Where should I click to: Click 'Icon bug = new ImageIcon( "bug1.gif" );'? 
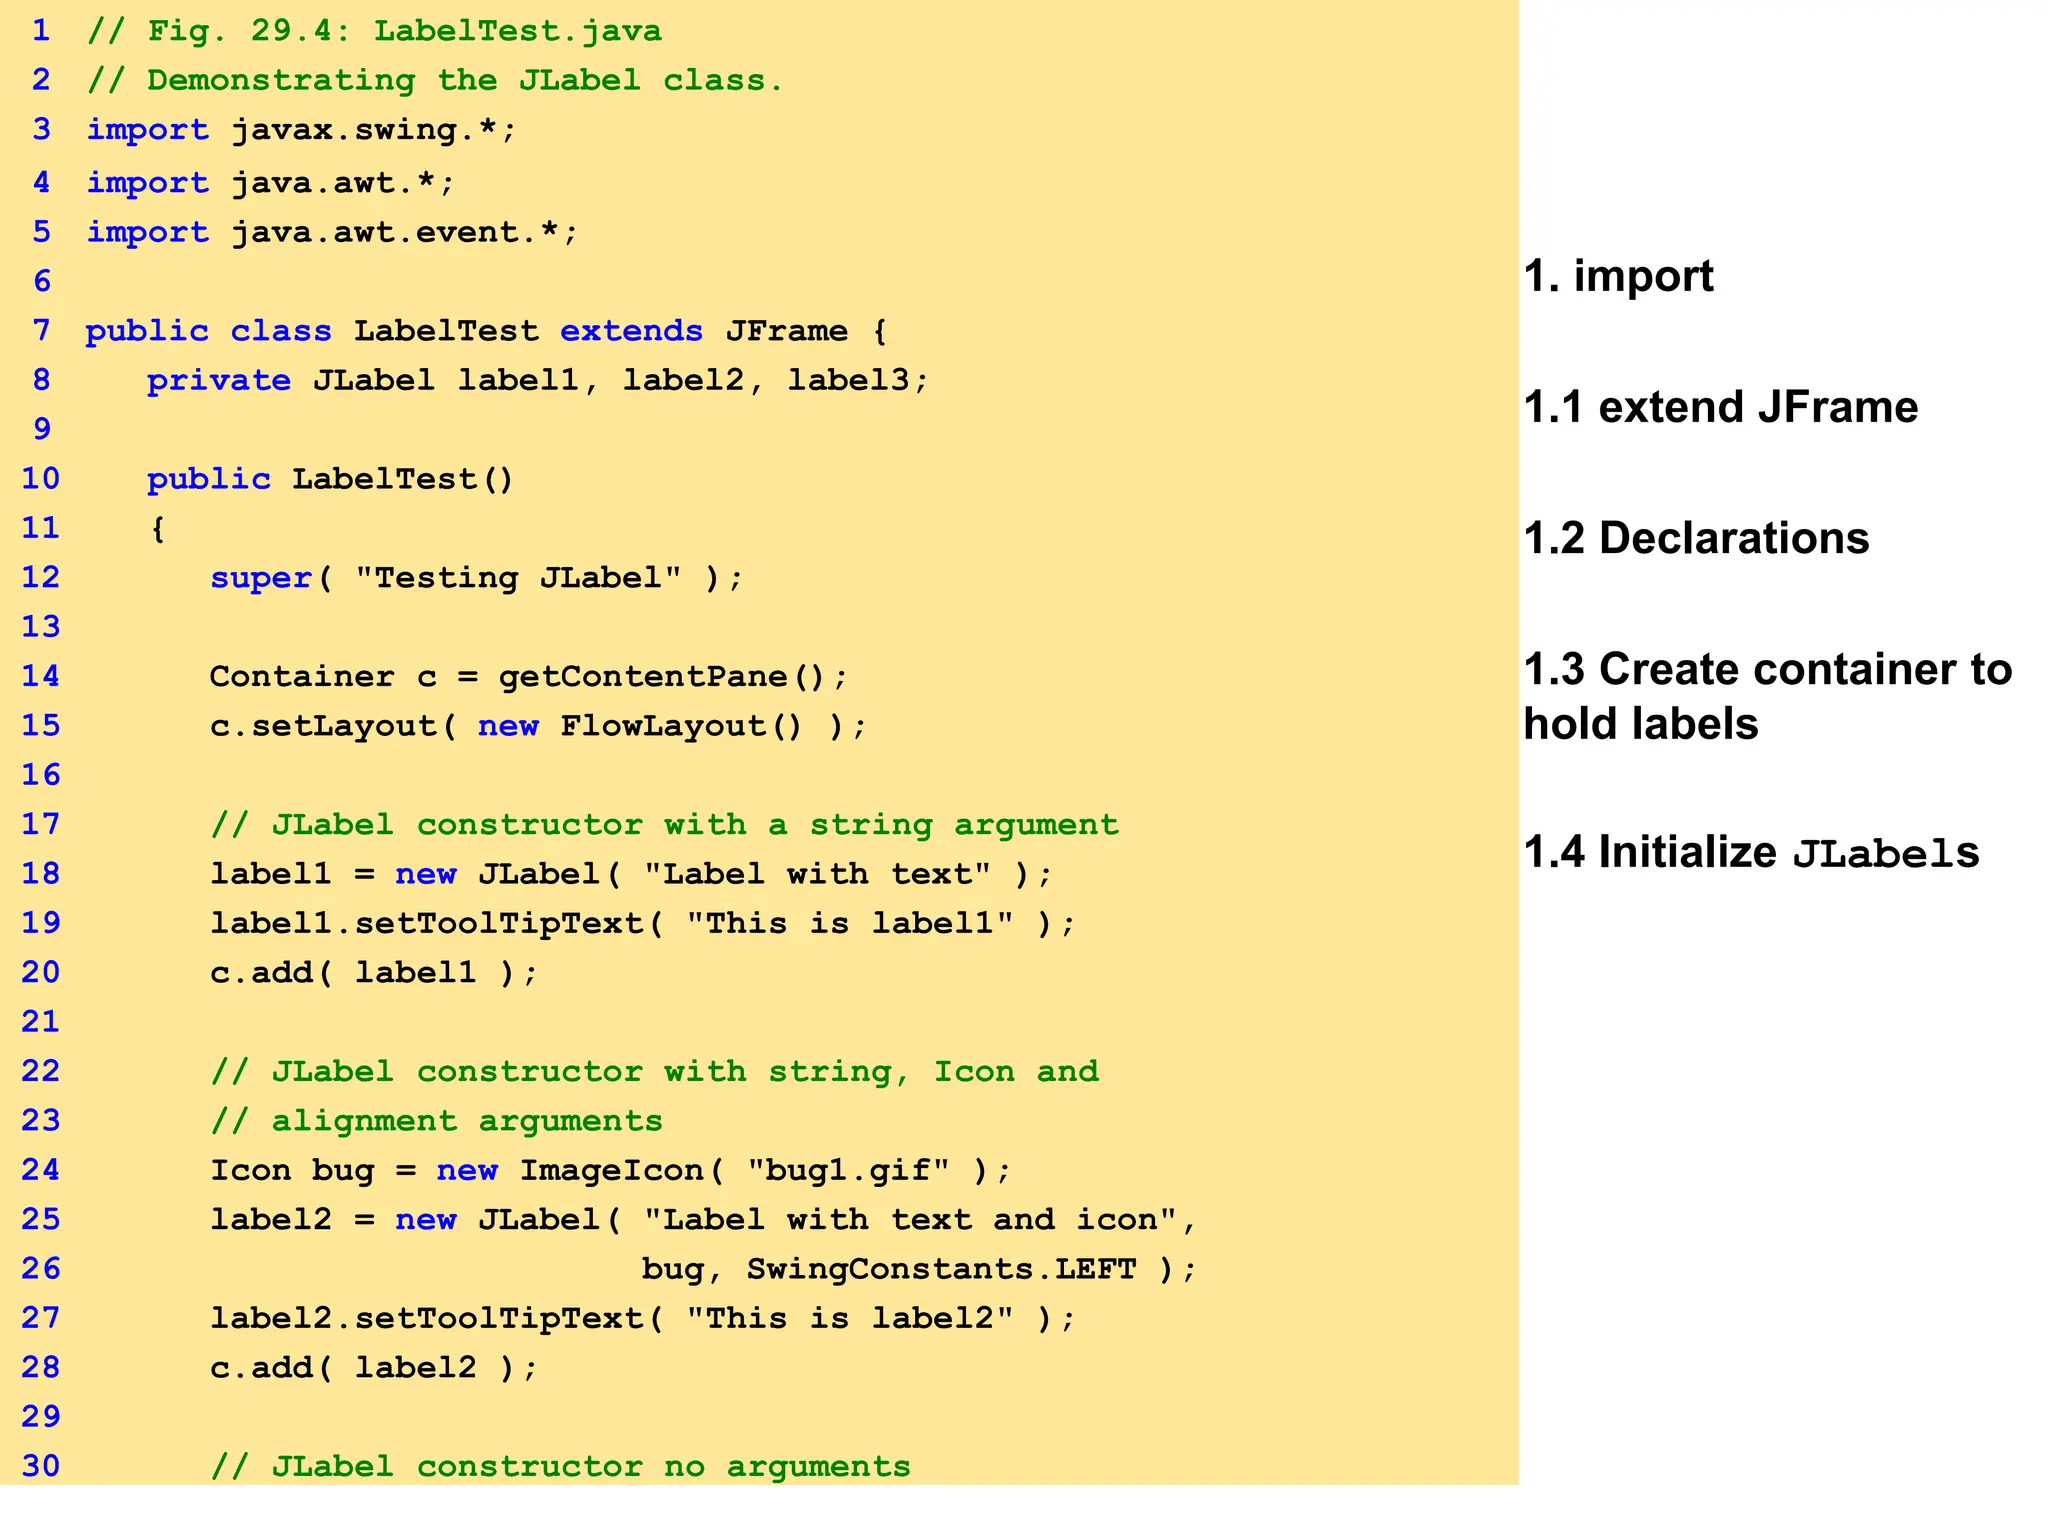click(x=611, y=1170)
